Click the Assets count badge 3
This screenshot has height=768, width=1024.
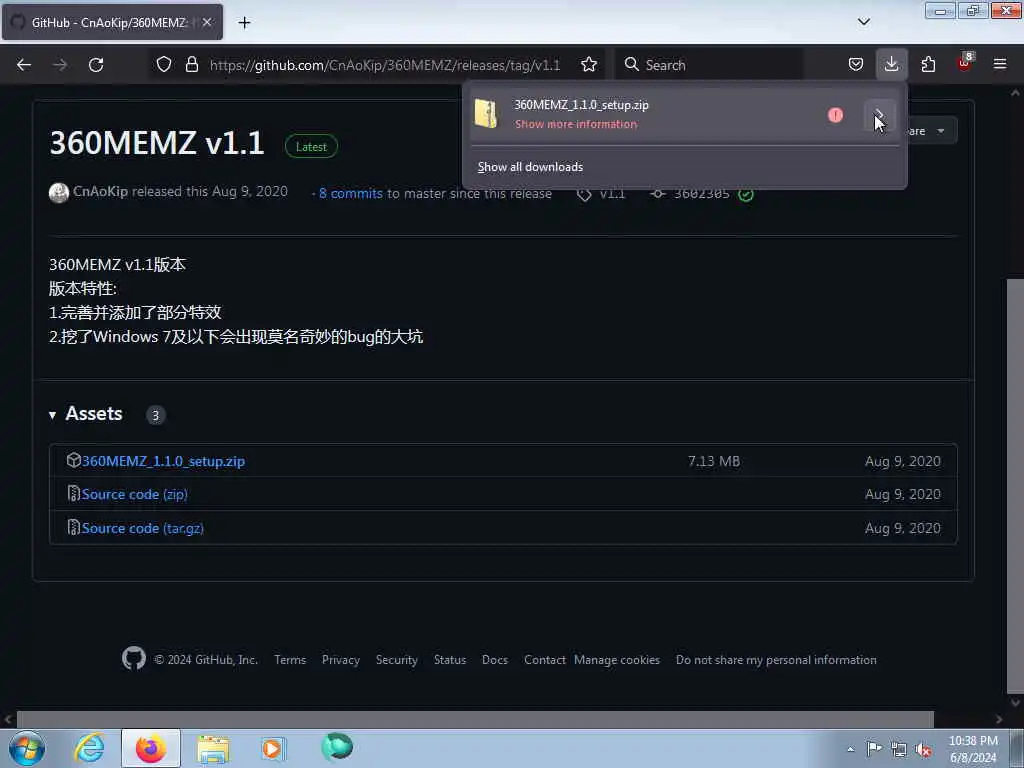click(155, 415)
